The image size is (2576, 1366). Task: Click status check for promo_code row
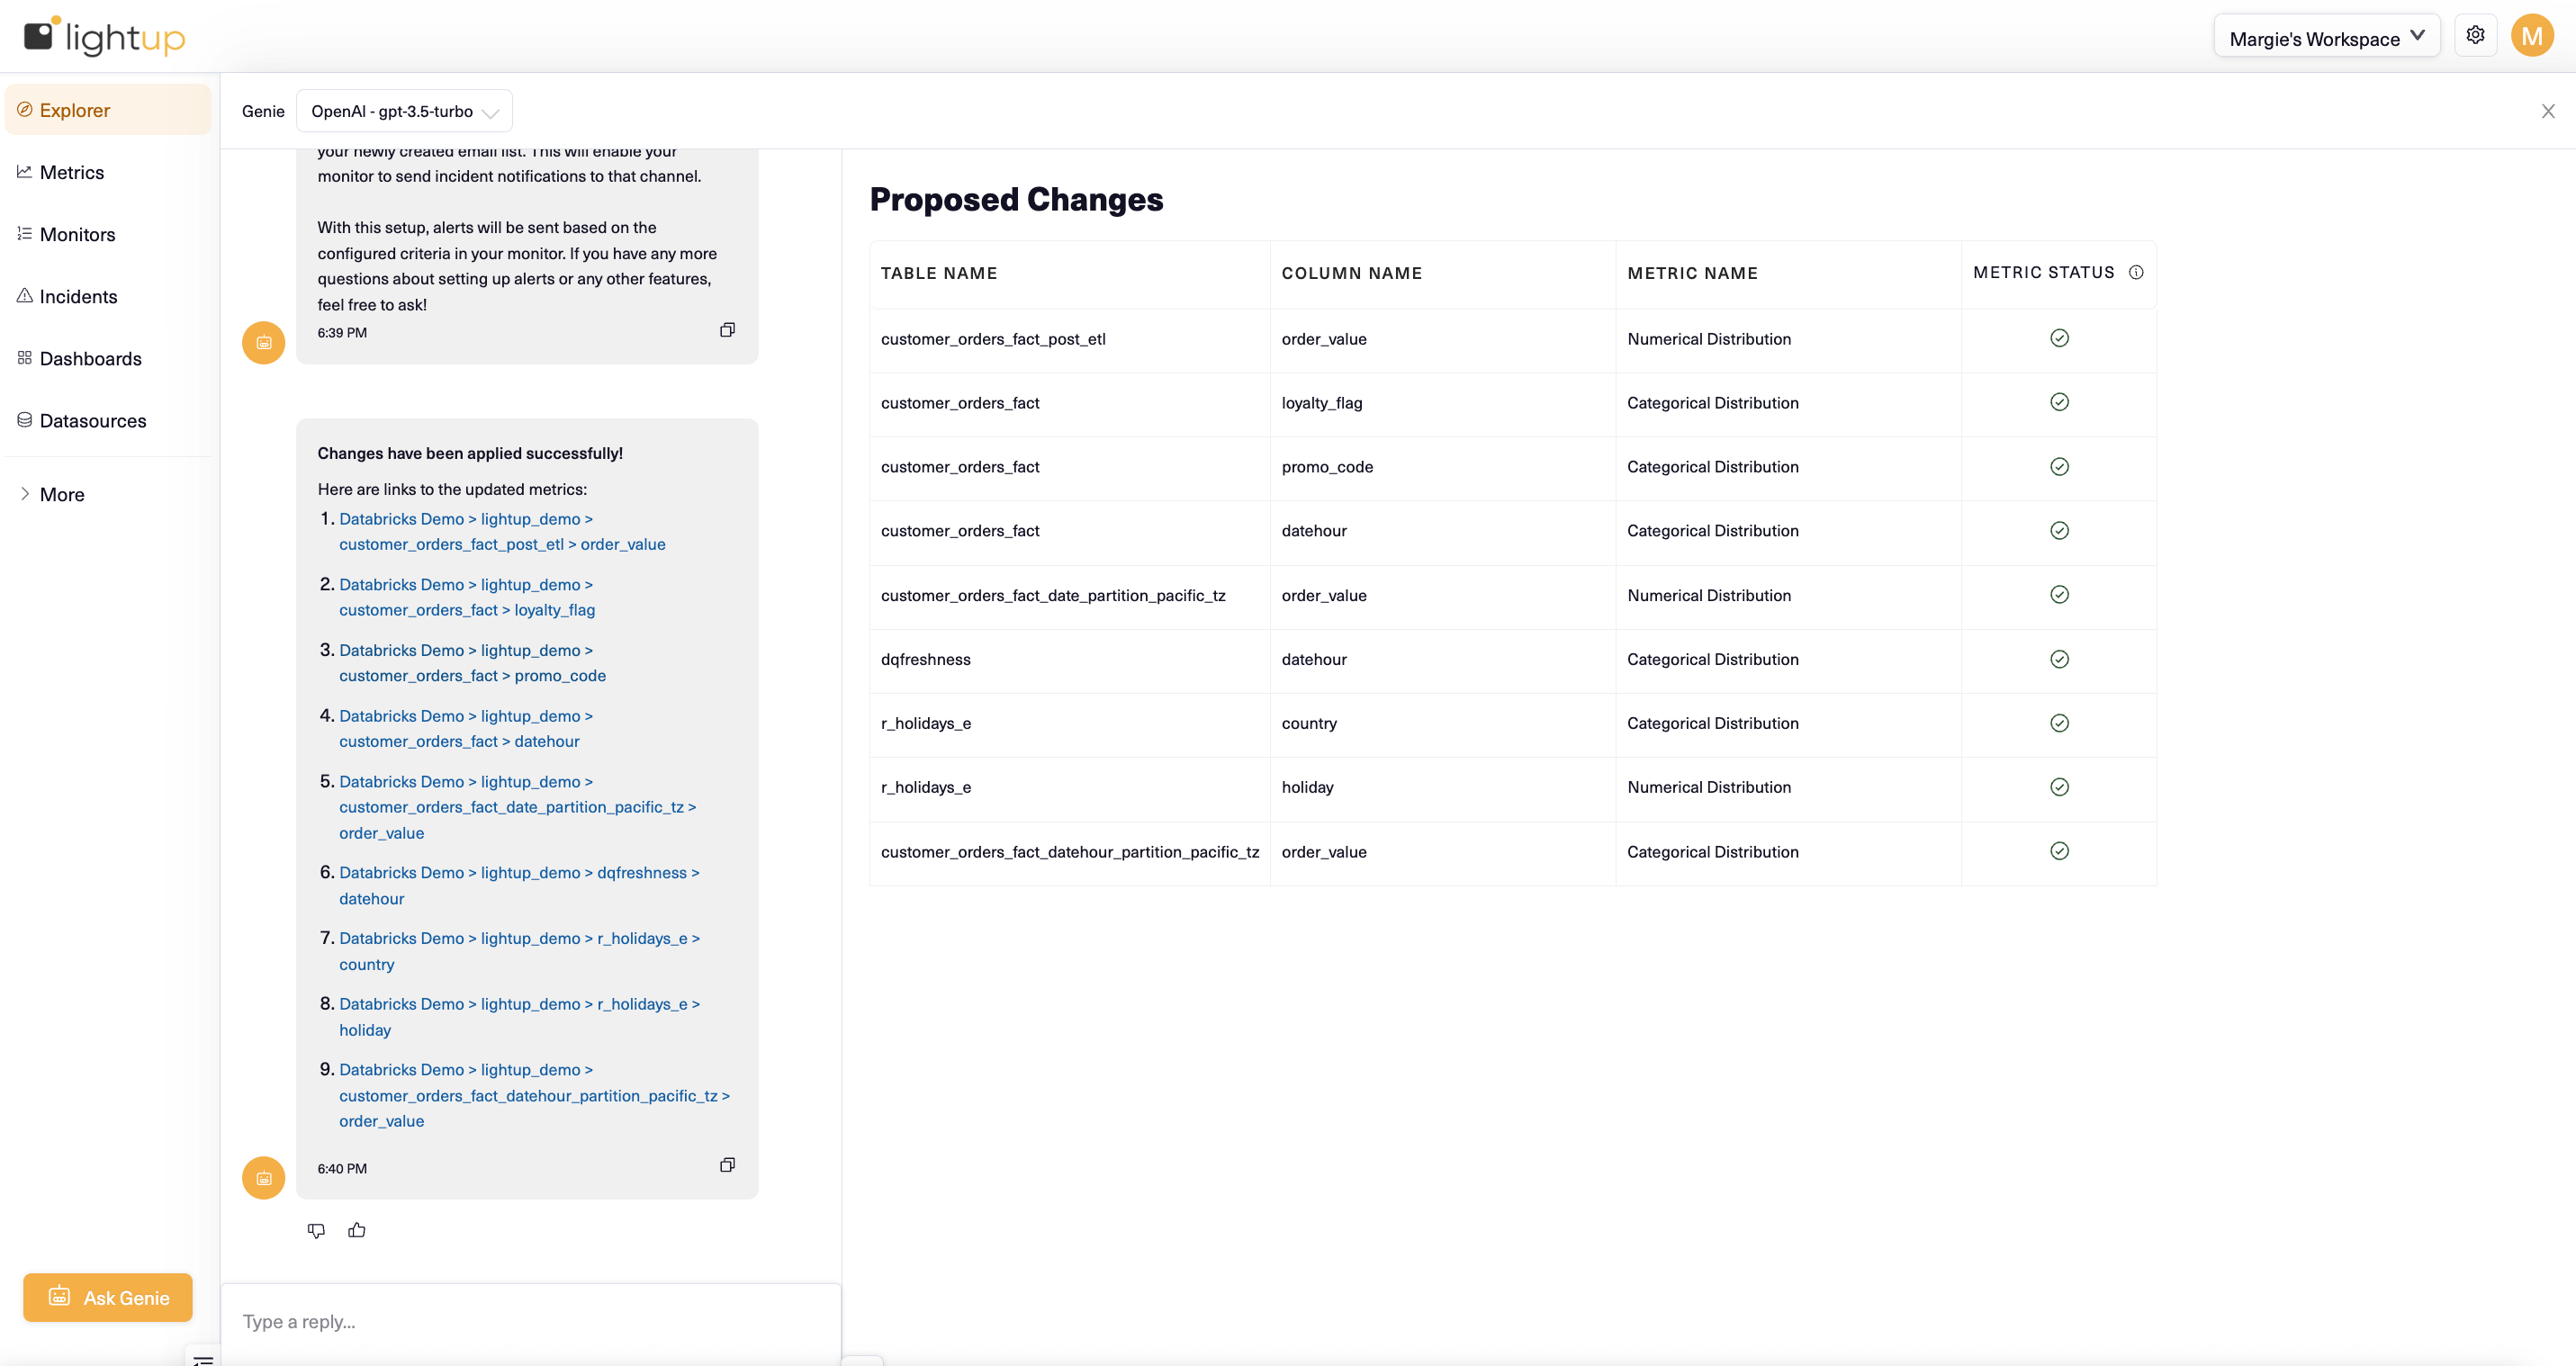2059,467
